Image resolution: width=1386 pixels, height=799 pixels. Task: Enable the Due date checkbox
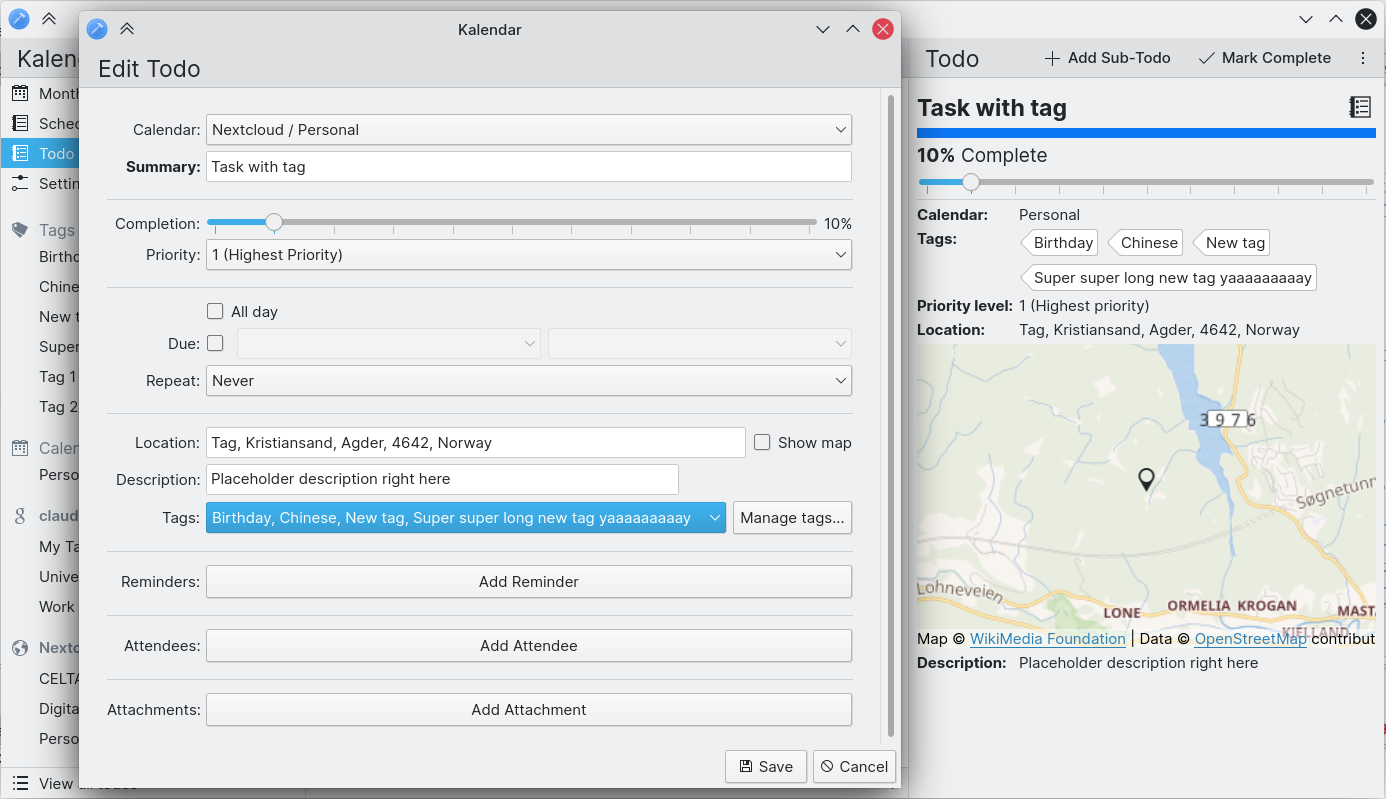pyautogui.click(x=215, y=343)
